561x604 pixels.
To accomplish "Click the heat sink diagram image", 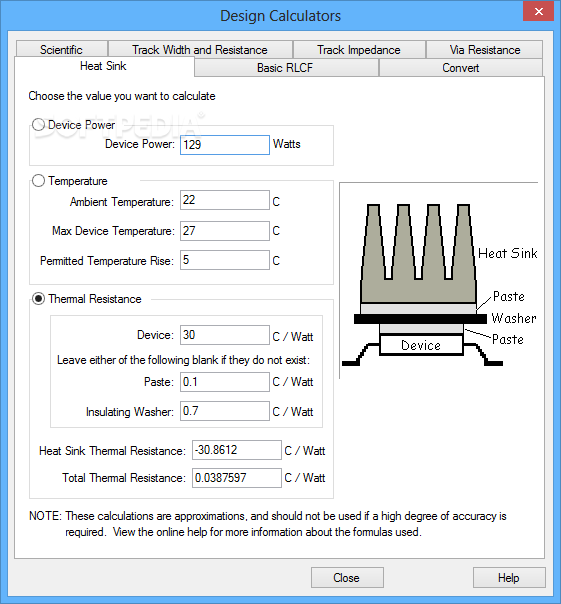I will point(438,280).
